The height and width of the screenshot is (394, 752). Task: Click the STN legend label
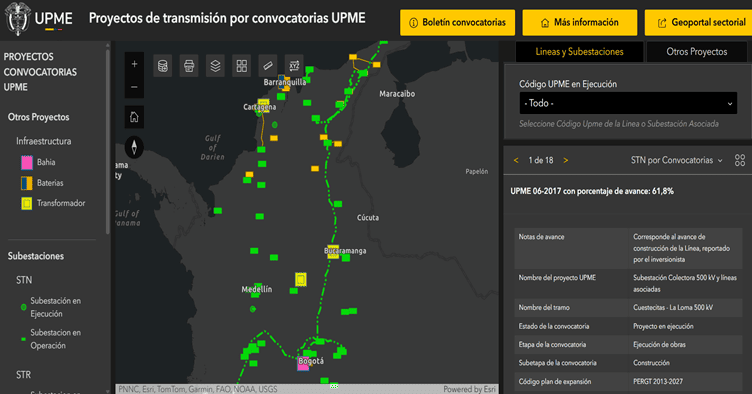[x=24, y=280]
